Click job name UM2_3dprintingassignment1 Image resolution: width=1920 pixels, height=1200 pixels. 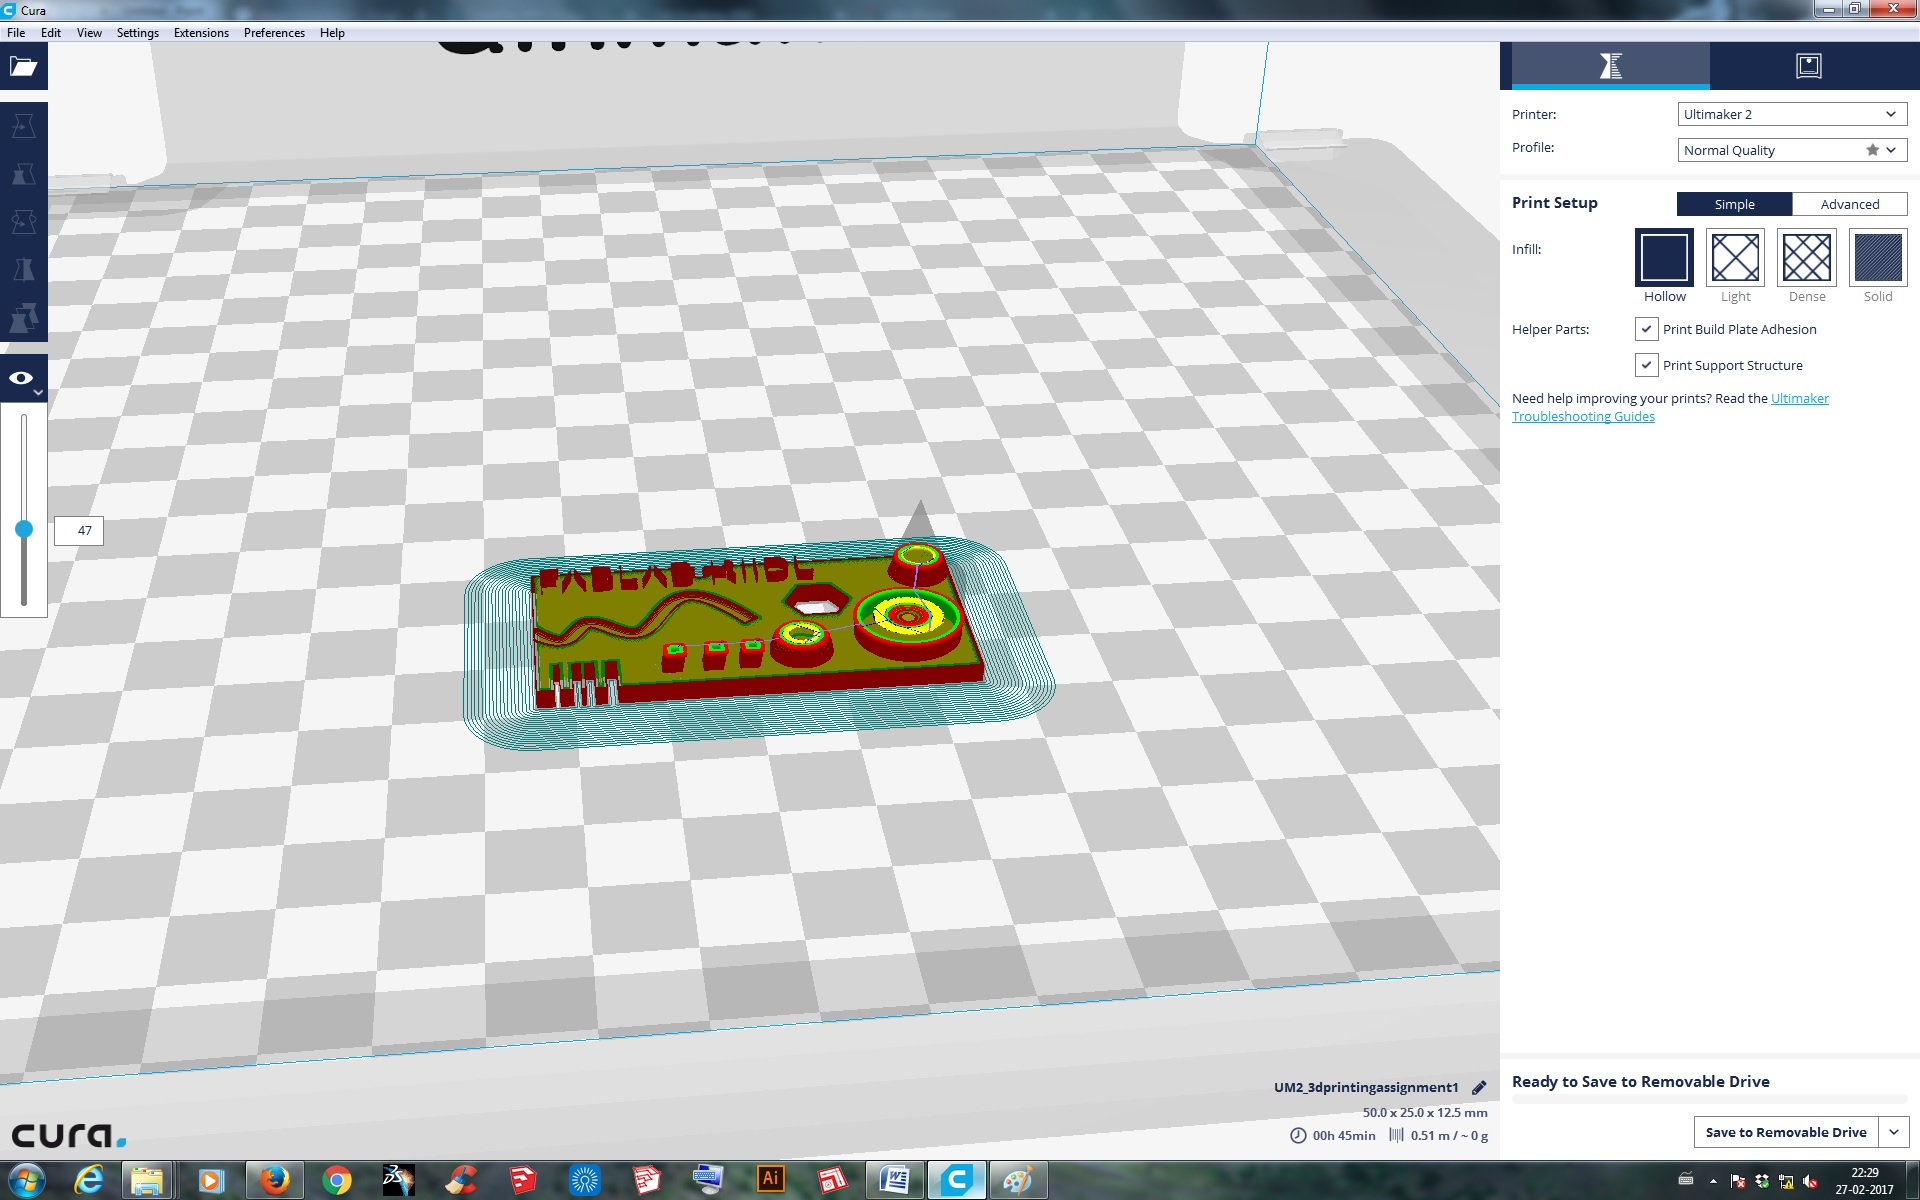coord(1366,1087)
